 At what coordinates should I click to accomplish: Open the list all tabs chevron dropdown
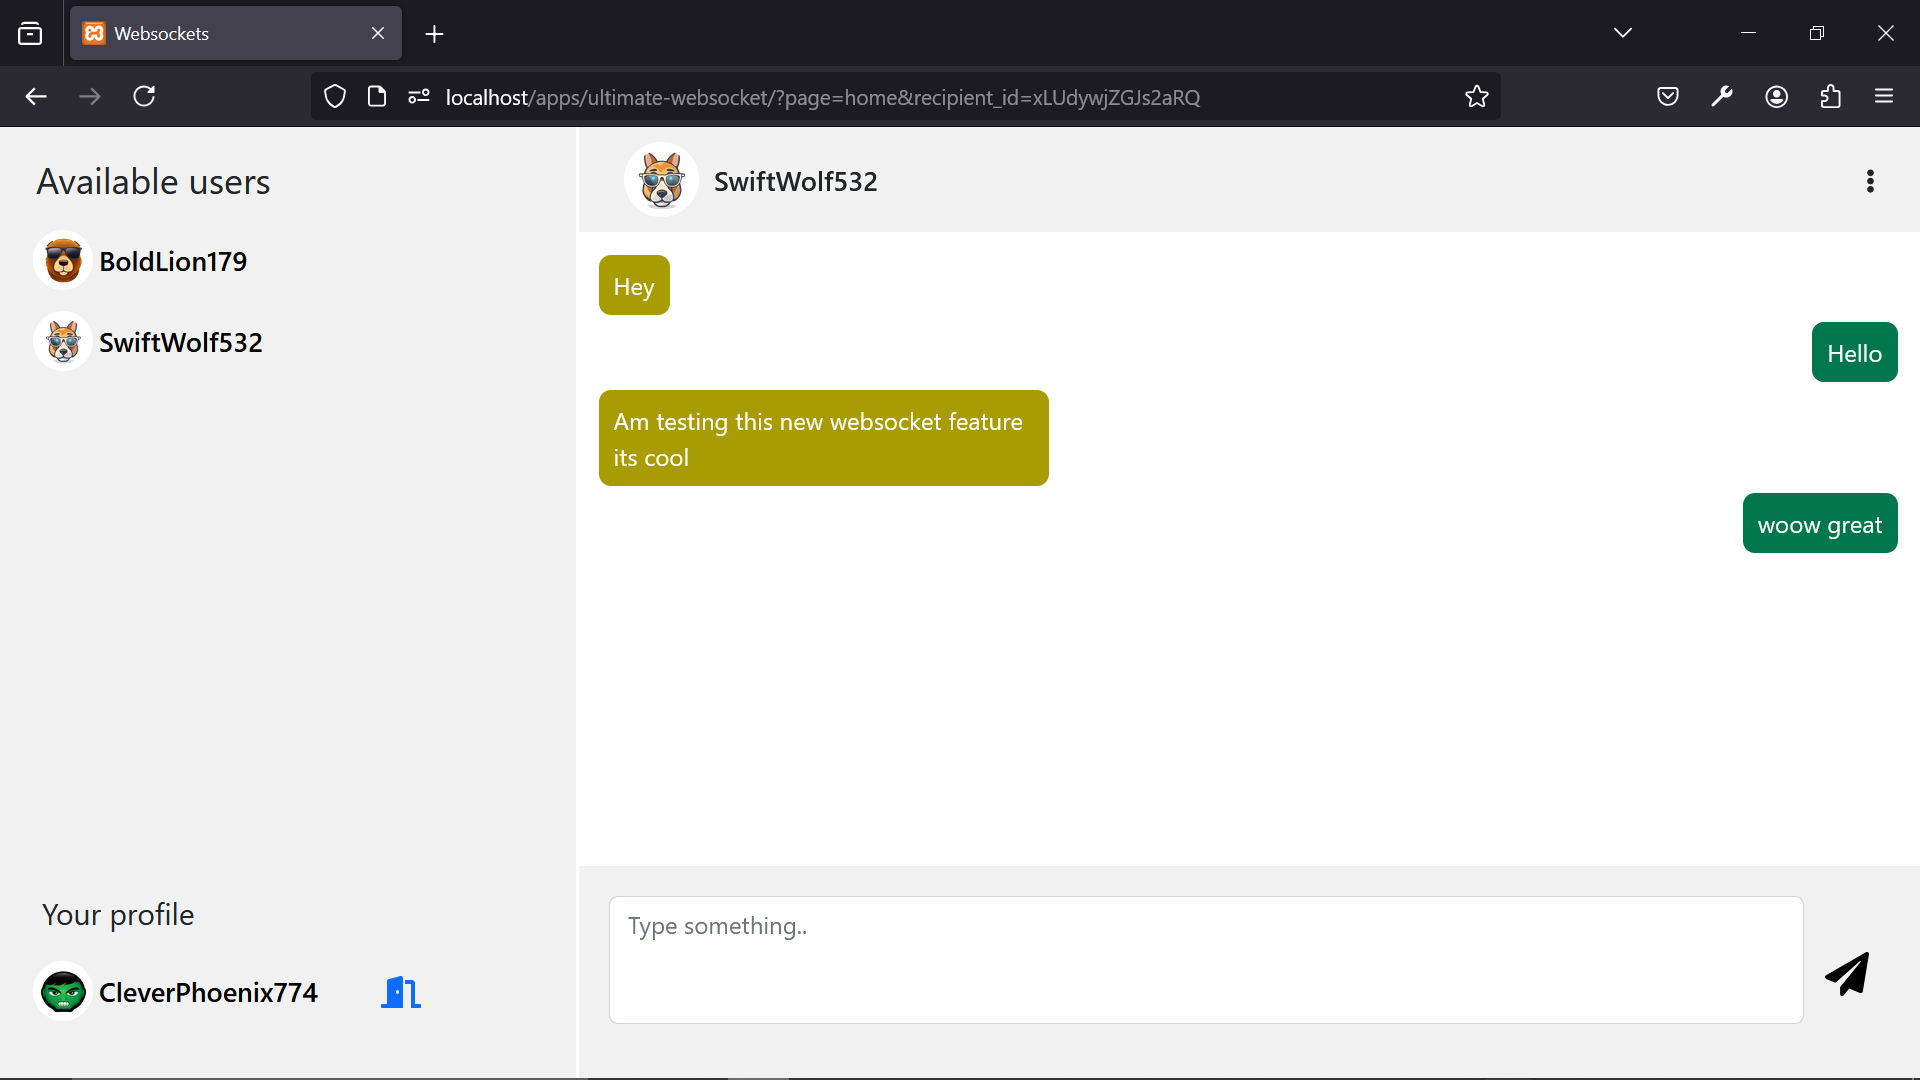click(x=1622, y=32)
